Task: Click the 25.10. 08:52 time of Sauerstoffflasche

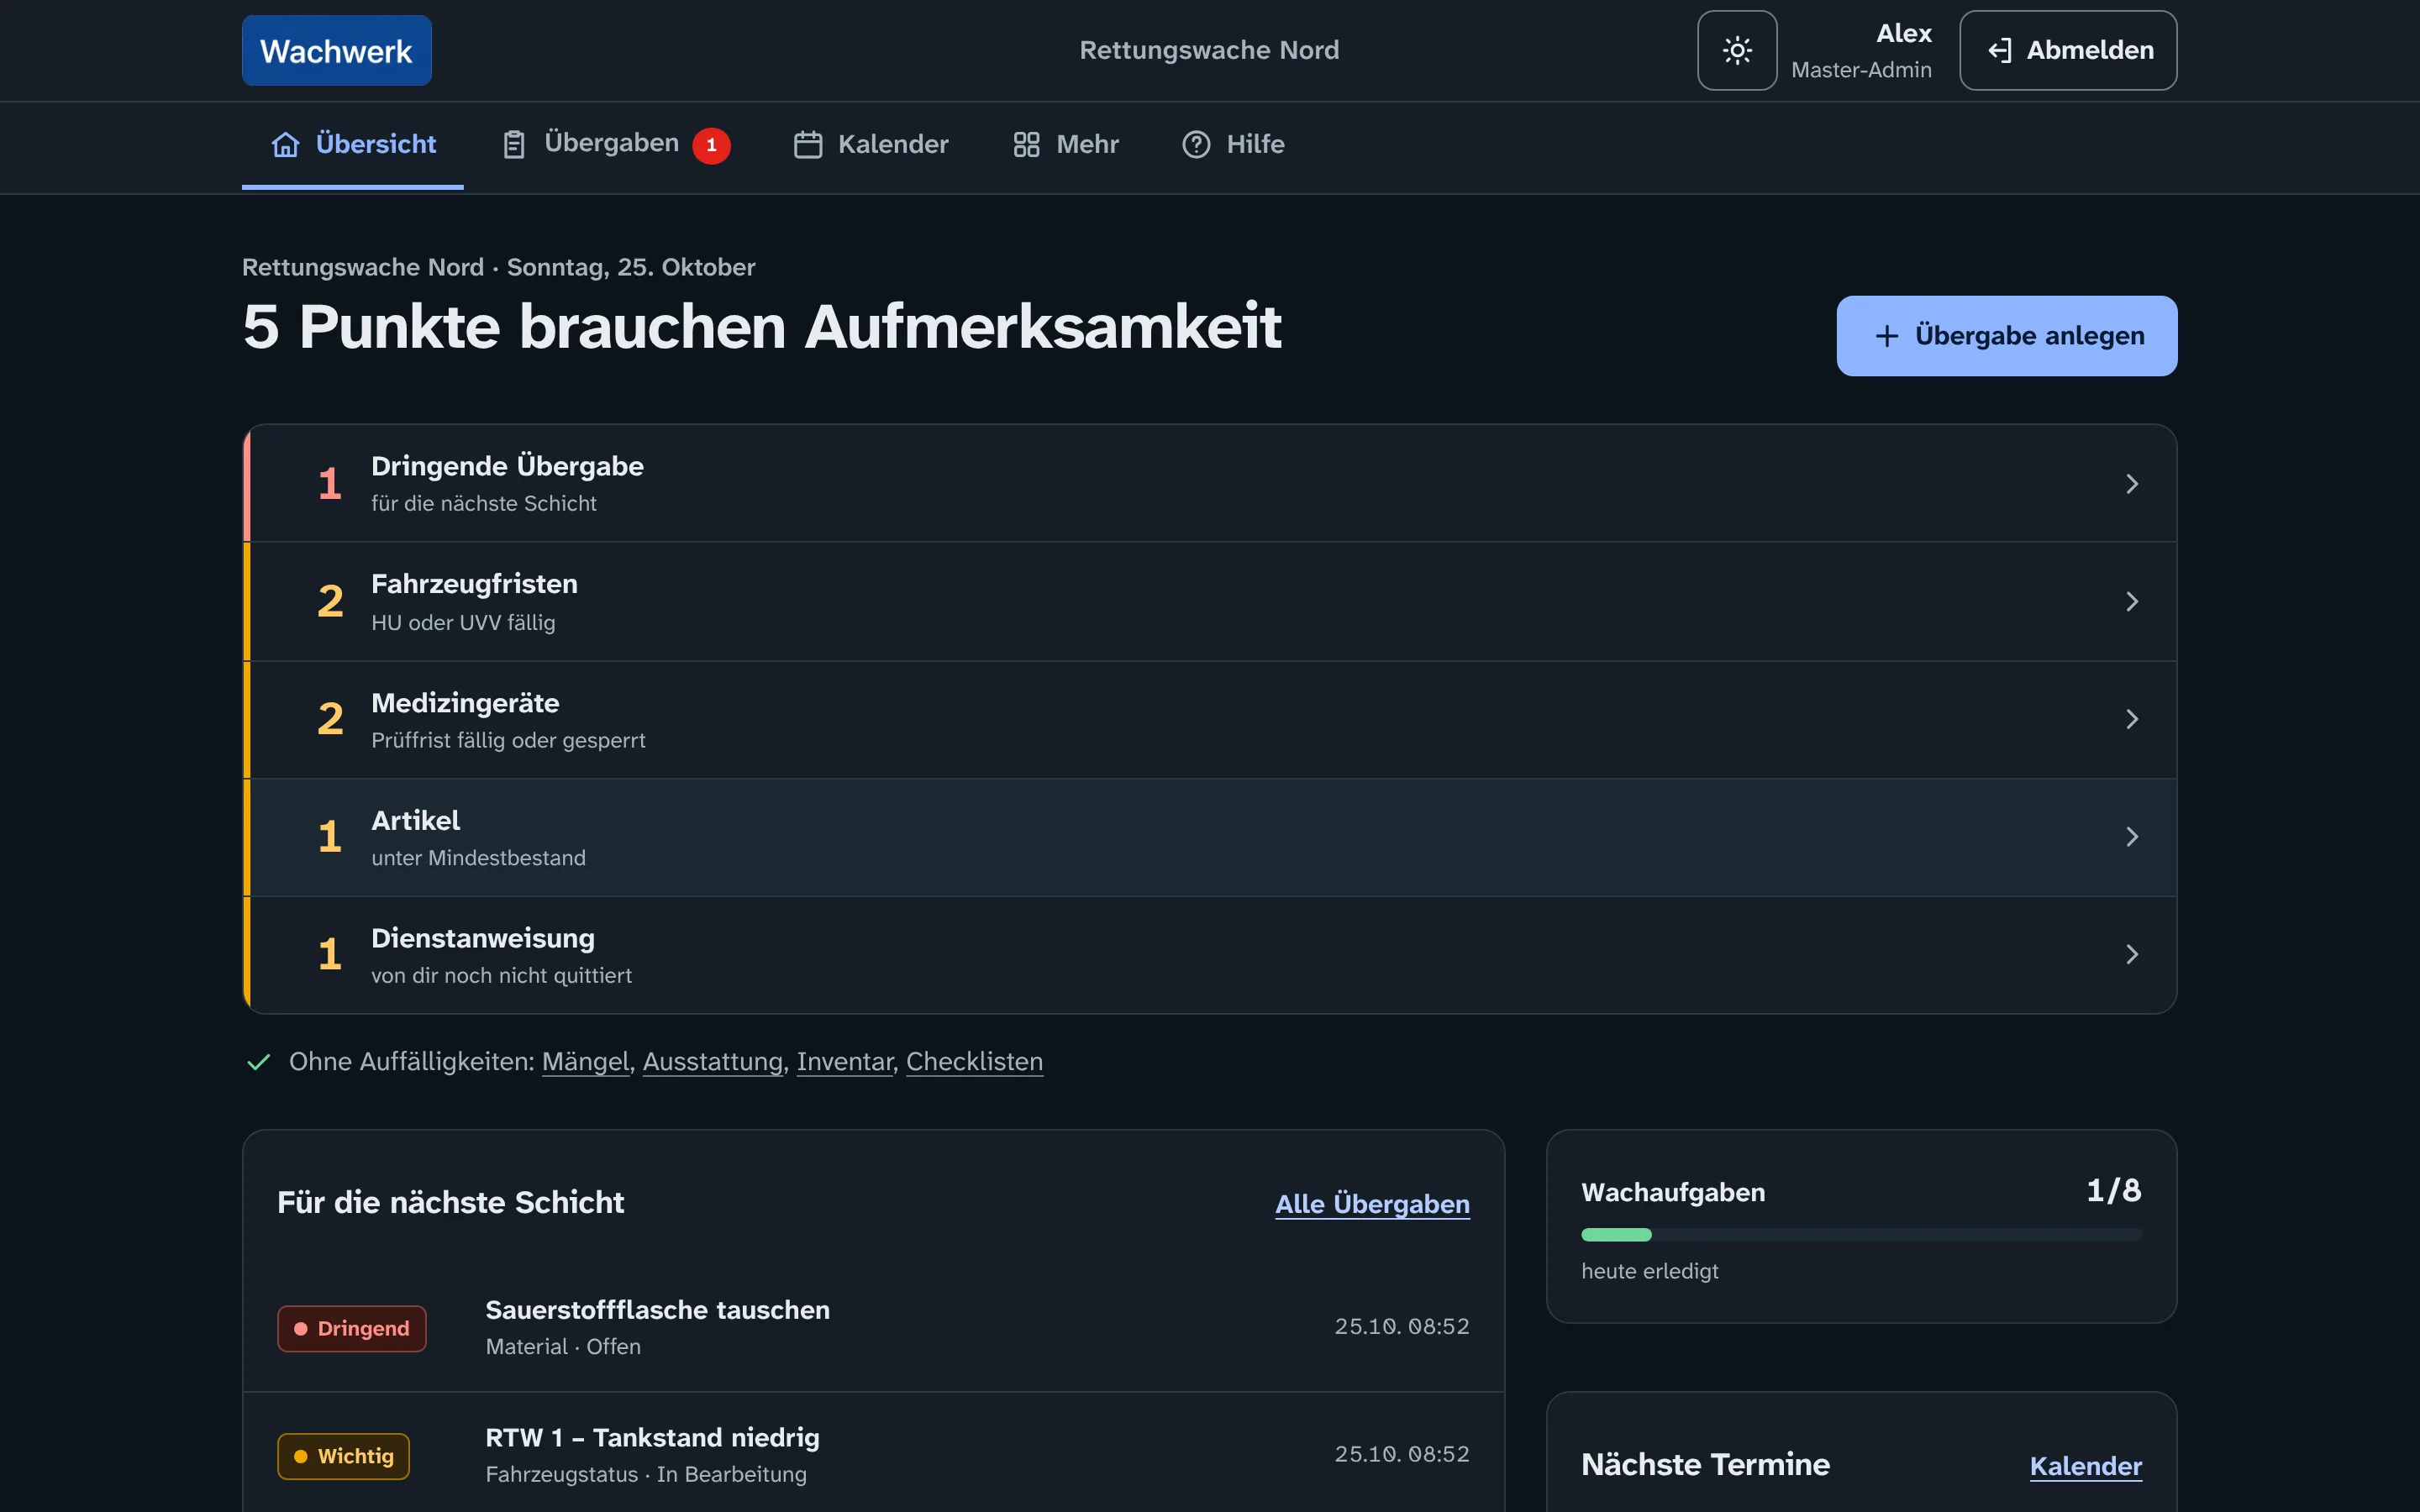Action: click(1401, 1327)
